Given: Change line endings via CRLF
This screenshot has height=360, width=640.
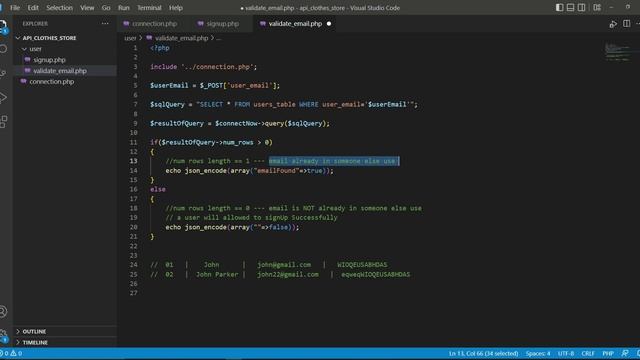Looking at the screenshot, I should 588,353.
